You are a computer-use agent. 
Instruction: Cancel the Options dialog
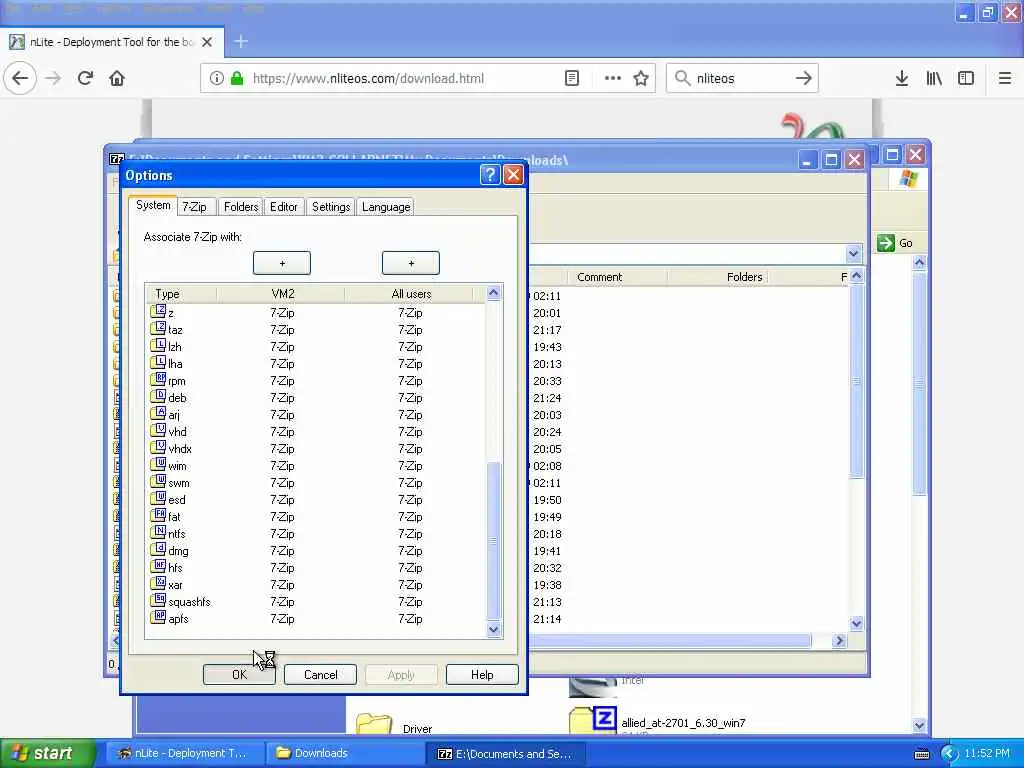(321, 675)
